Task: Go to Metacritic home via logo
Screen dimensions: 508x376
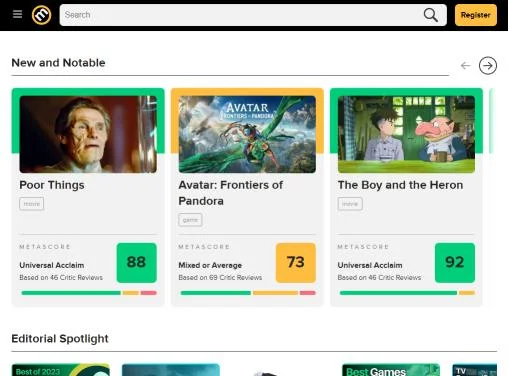Action: coord(42,15)
